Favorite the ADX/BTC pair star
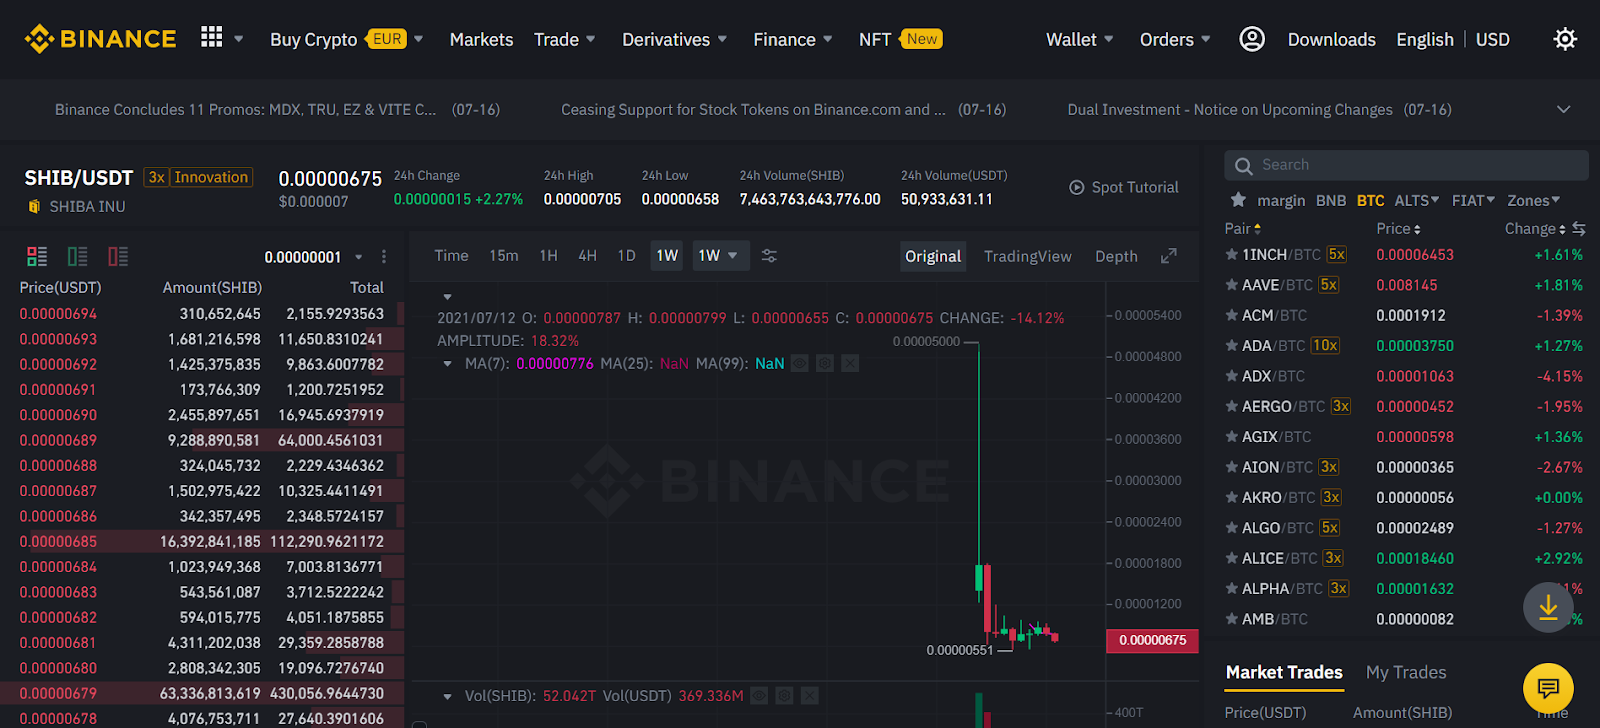Screen dimensions: 1600x728 [1232, 376]
